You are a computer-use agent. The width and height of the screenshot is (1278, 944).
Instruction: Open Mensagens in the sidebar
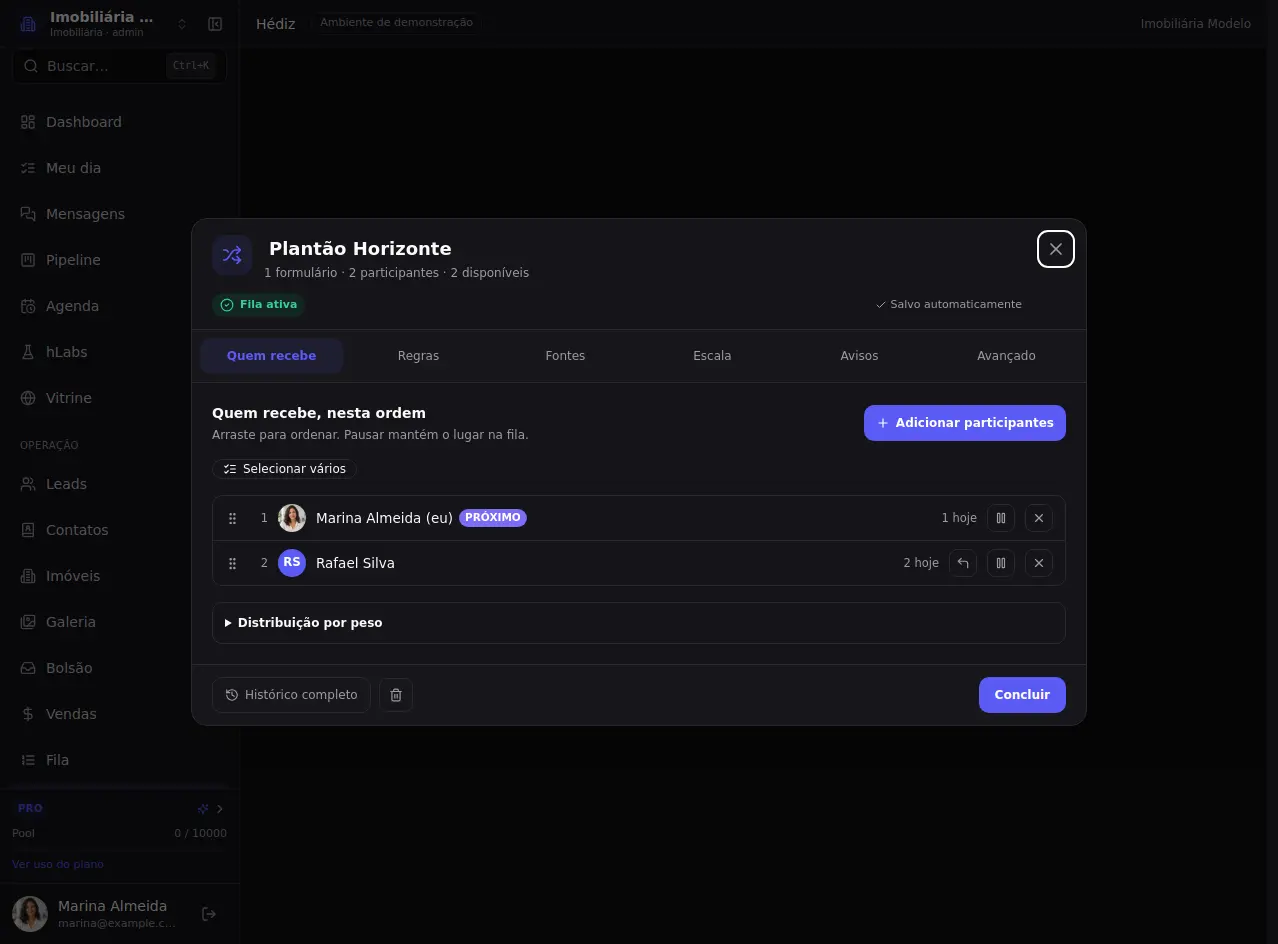pos(119,214)
